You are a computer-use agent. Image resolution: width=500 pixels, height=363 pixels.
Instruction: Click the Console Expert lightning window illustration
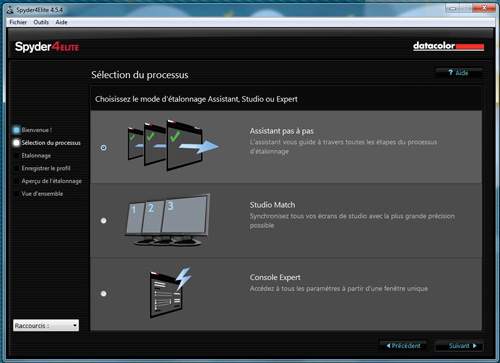[x=170, y=293]
